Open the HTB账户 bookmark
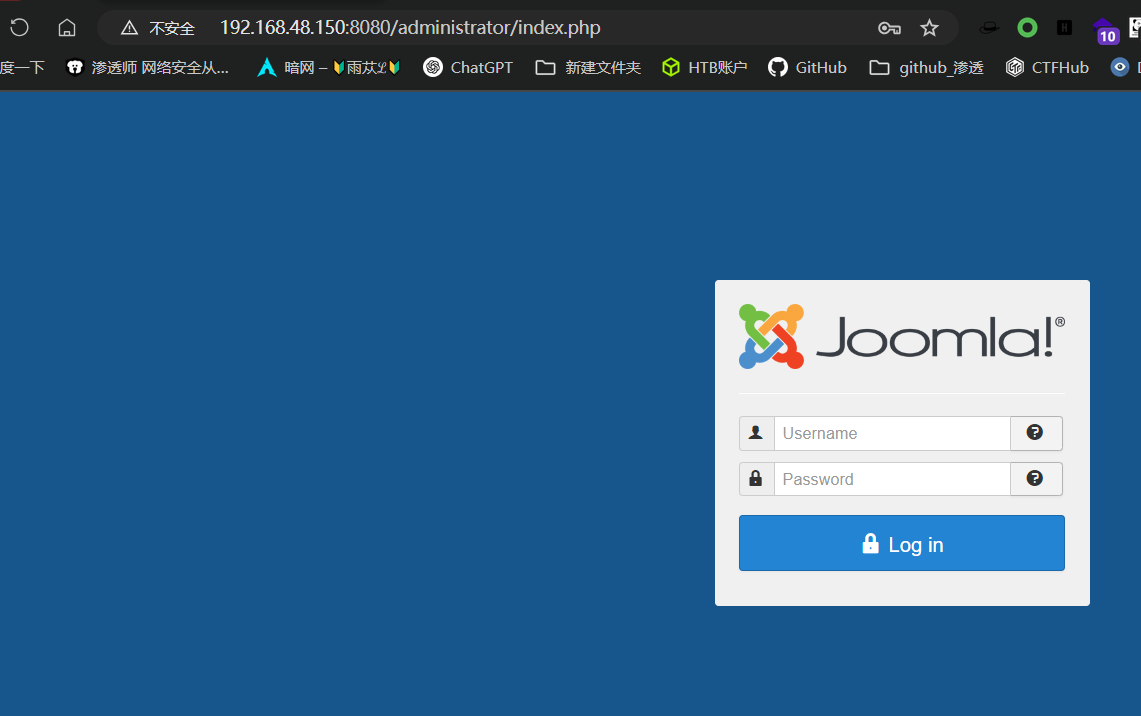The height and width of the screenshot is (716, 1141). point(704,68)
